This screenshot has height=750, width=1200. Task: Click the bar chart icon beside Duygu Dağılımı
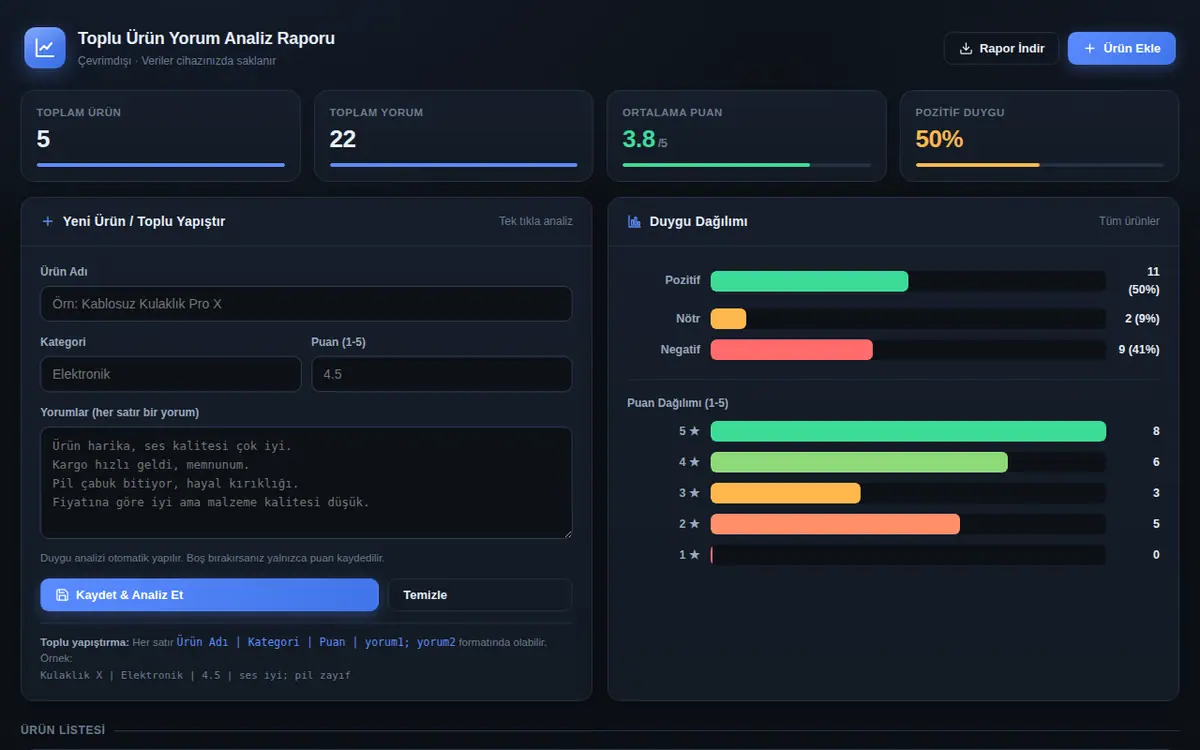(634, 221)
